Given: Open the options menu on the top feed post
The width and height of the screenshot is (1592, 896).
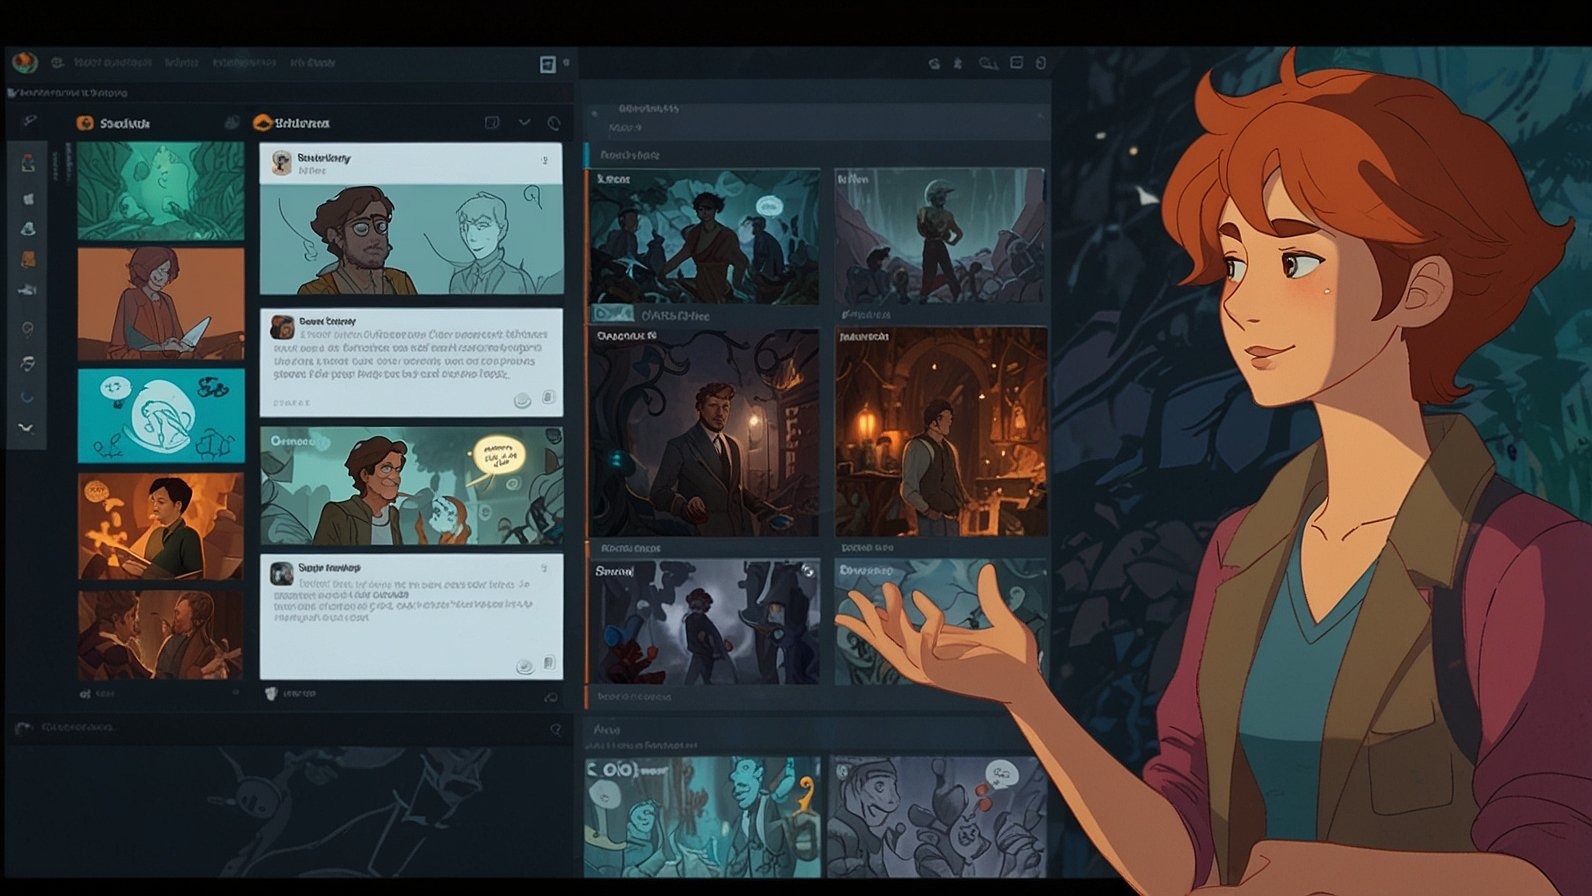Looking at the screenshot, I should [545, 159].
